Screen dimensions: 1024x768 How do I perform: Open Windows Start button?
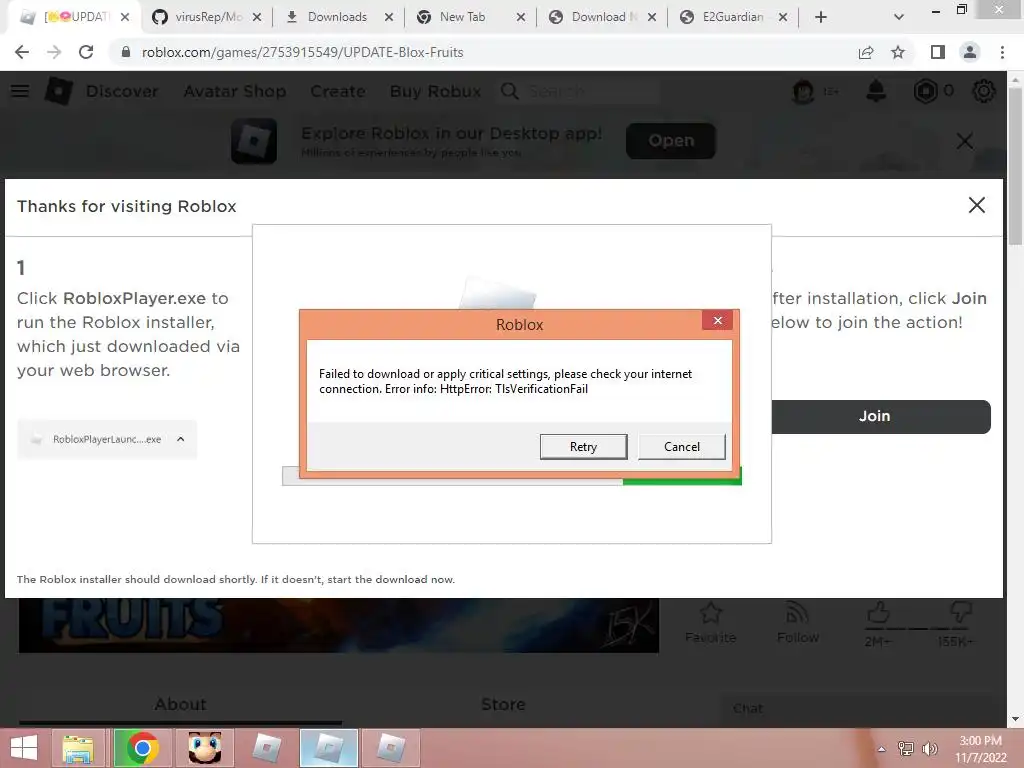[x=24, y=748]
